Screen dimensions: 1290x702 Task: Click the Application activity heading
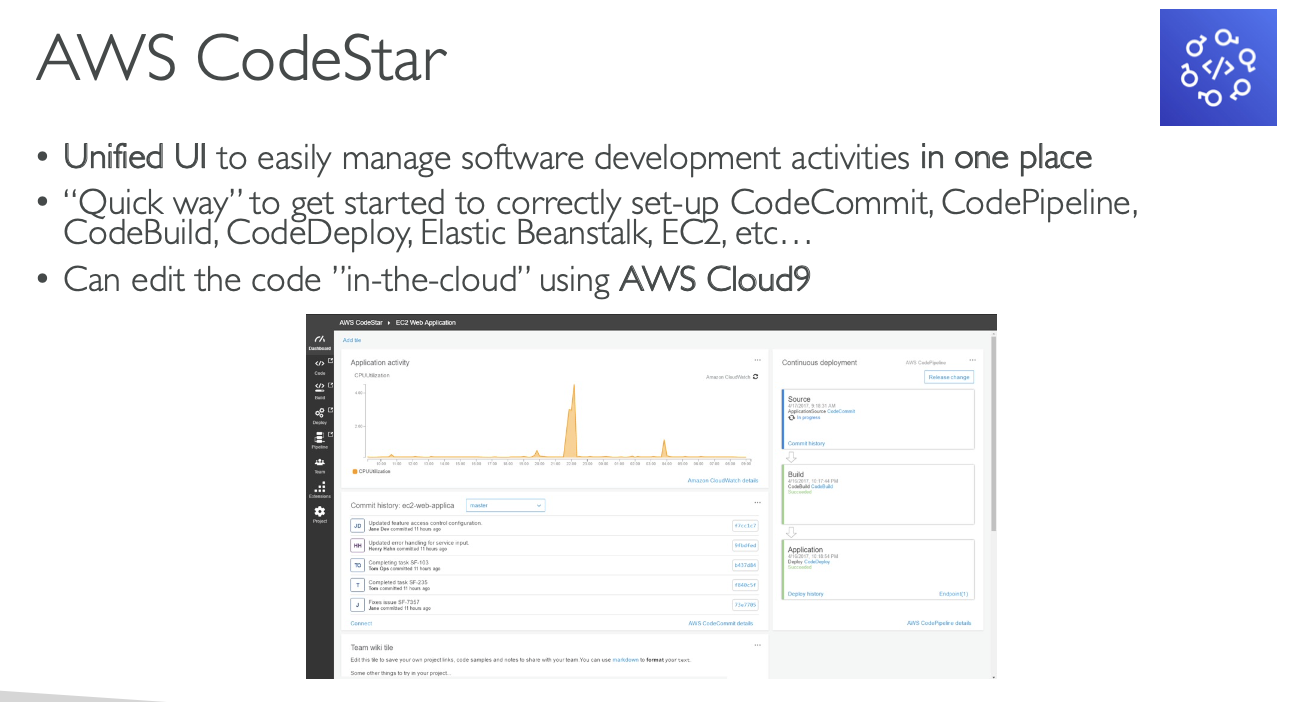[380, 362]
